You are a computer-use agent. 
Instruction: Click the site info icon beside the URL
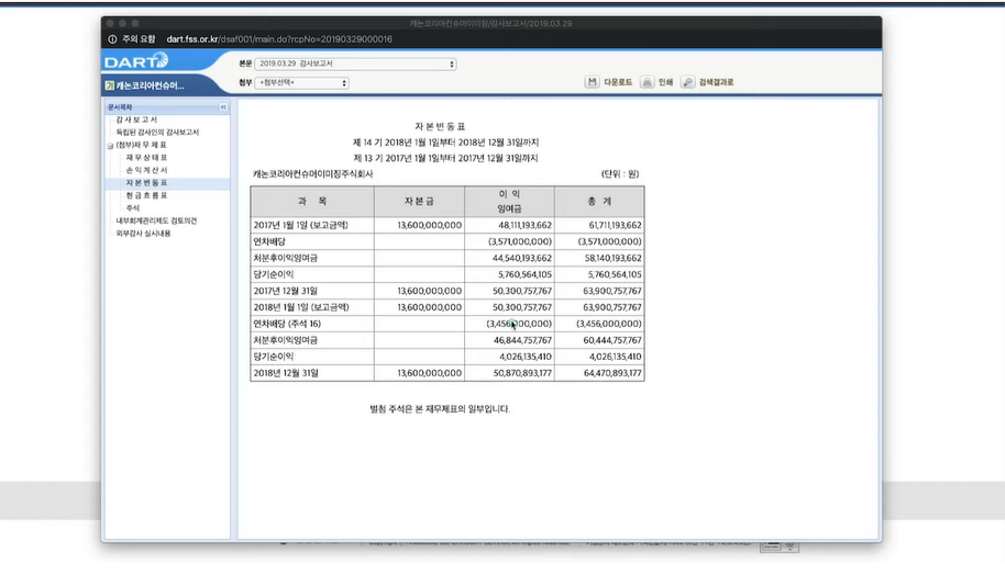tap(112, 39)
